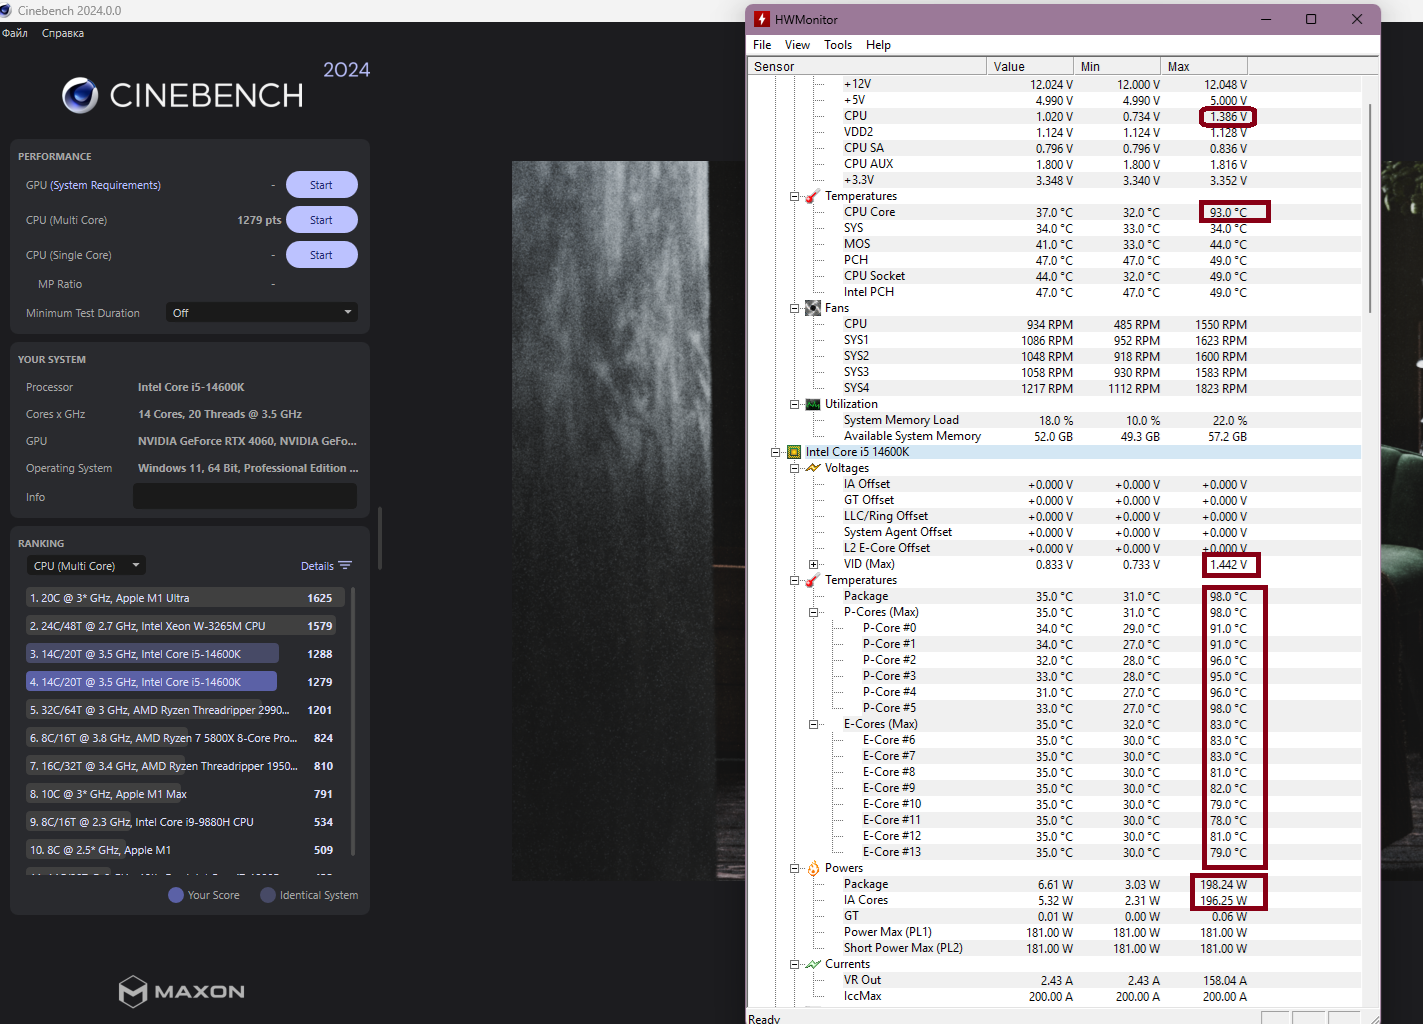Open HWMonitor Help menu
The image size is (1423, 1024).
coord(878,45)
